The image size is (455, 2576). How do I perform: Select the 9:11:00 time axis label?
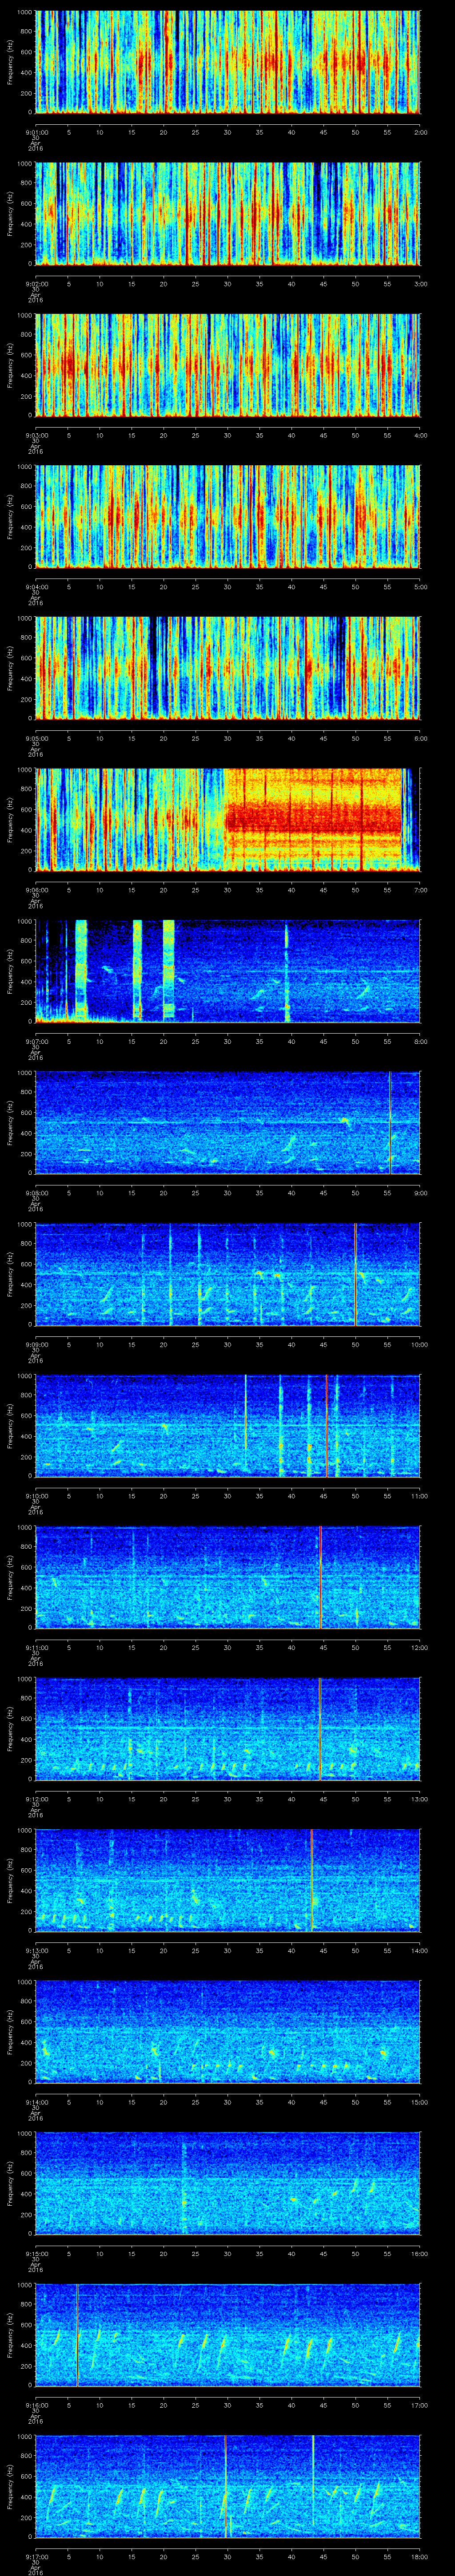coord(36,1647)
